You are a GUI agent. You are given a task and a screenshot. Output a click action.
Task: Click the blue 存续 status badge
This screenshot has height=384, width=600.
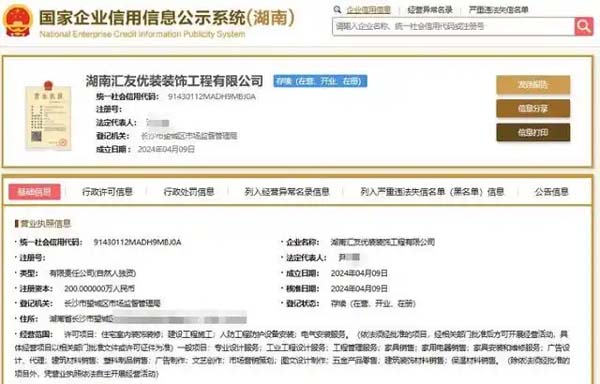point(320,81)
